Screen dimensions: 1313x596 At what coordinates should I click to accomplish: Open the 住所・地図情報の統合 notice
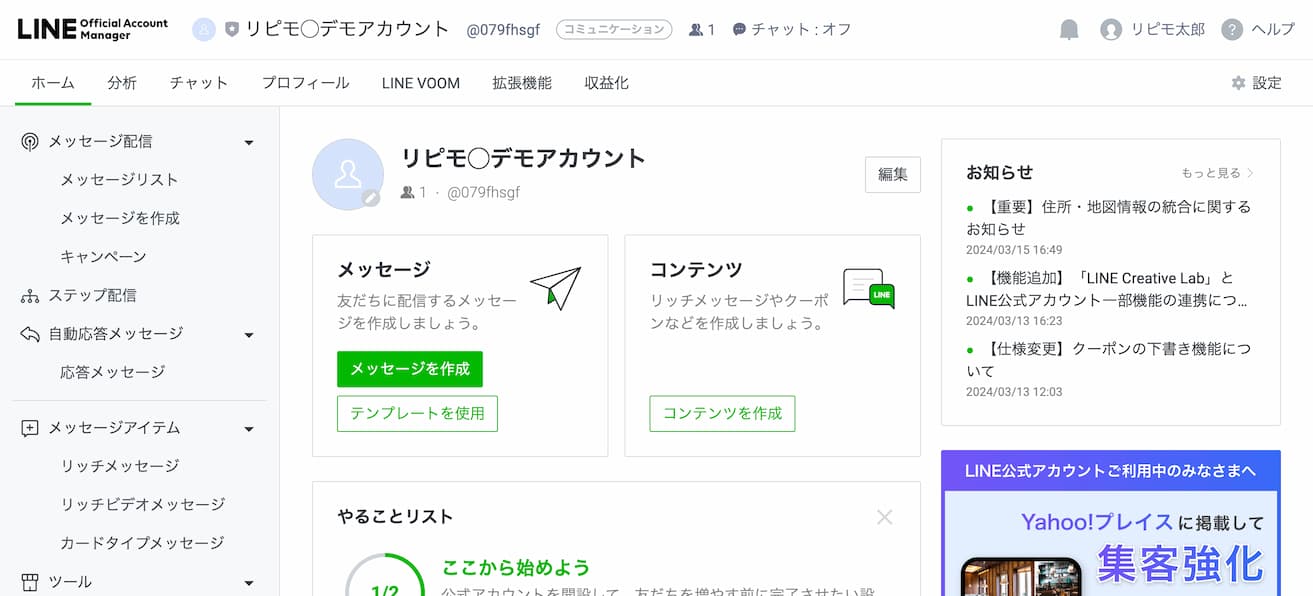pyautogui.click(x=1110, y=218)
